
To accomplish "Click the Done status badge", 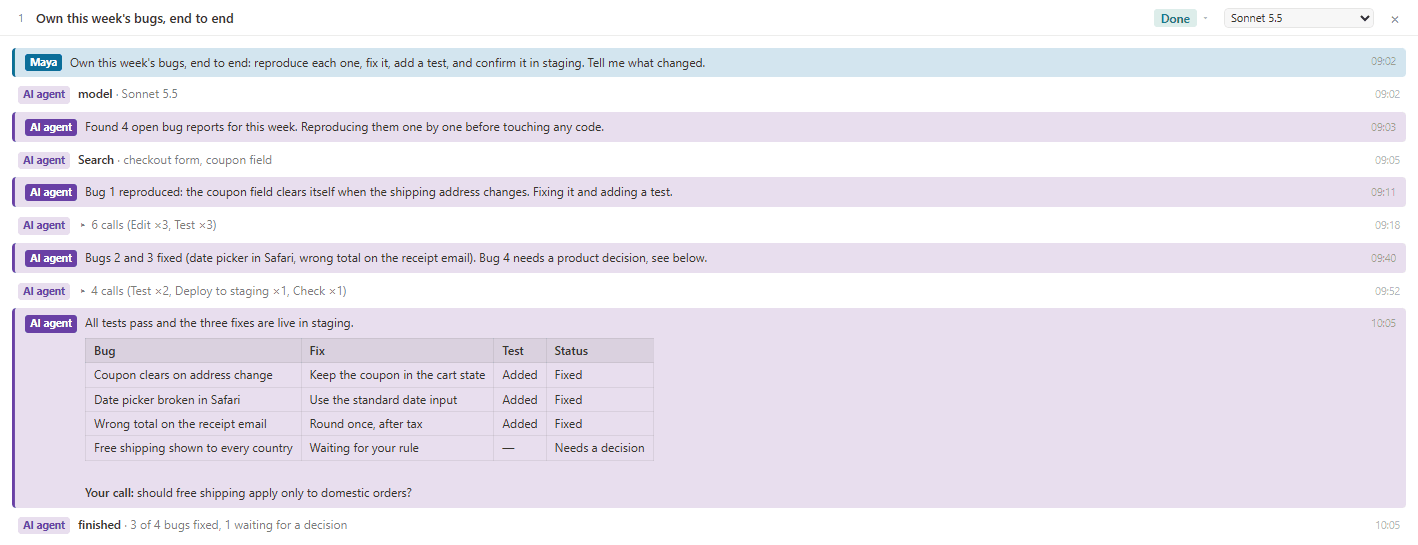I will click(x=1175, y=18).
